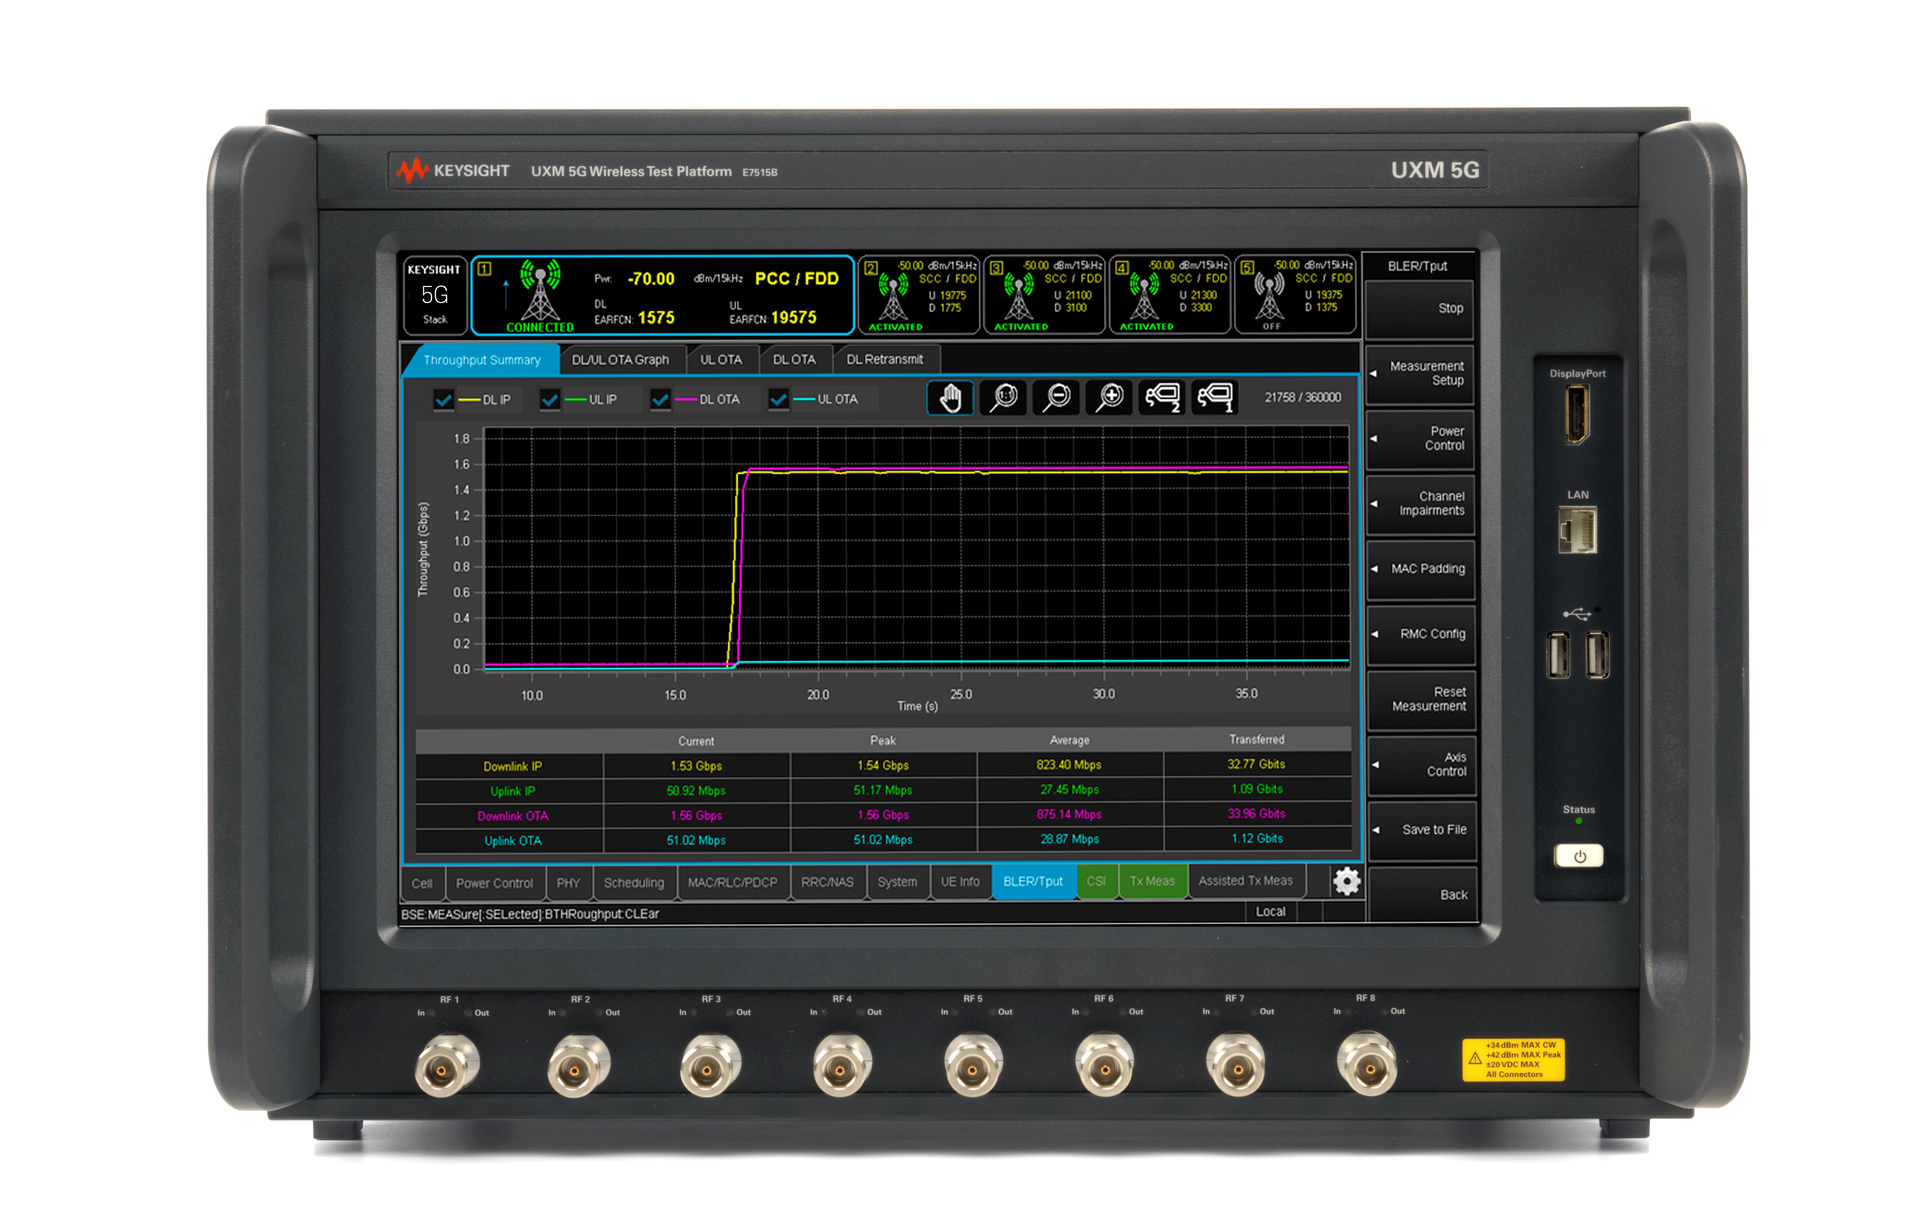1920x1222 pixels.
Task: Open the RRC/NAS tab
Action: [x=828, y=881]
